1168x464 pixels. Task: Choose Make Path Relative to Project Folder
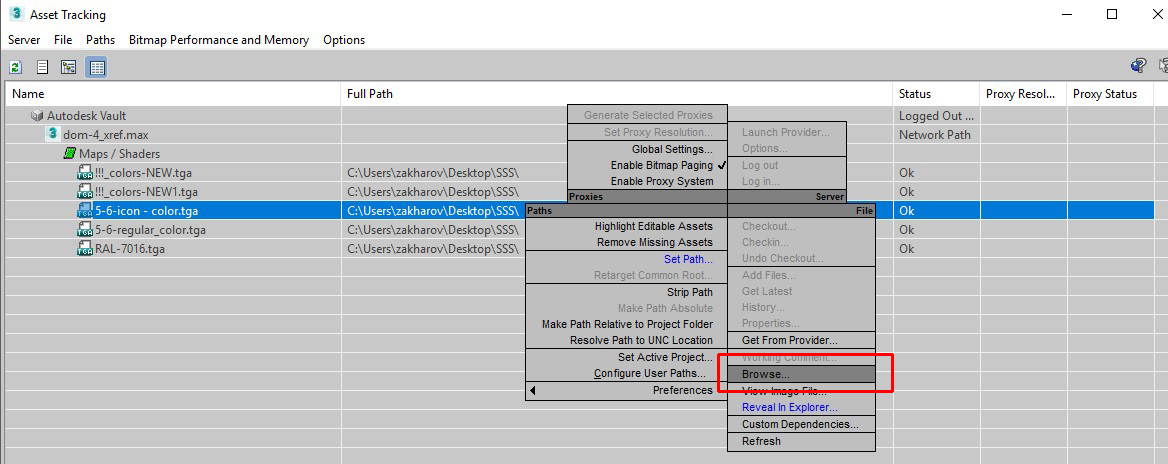point(627,324)
